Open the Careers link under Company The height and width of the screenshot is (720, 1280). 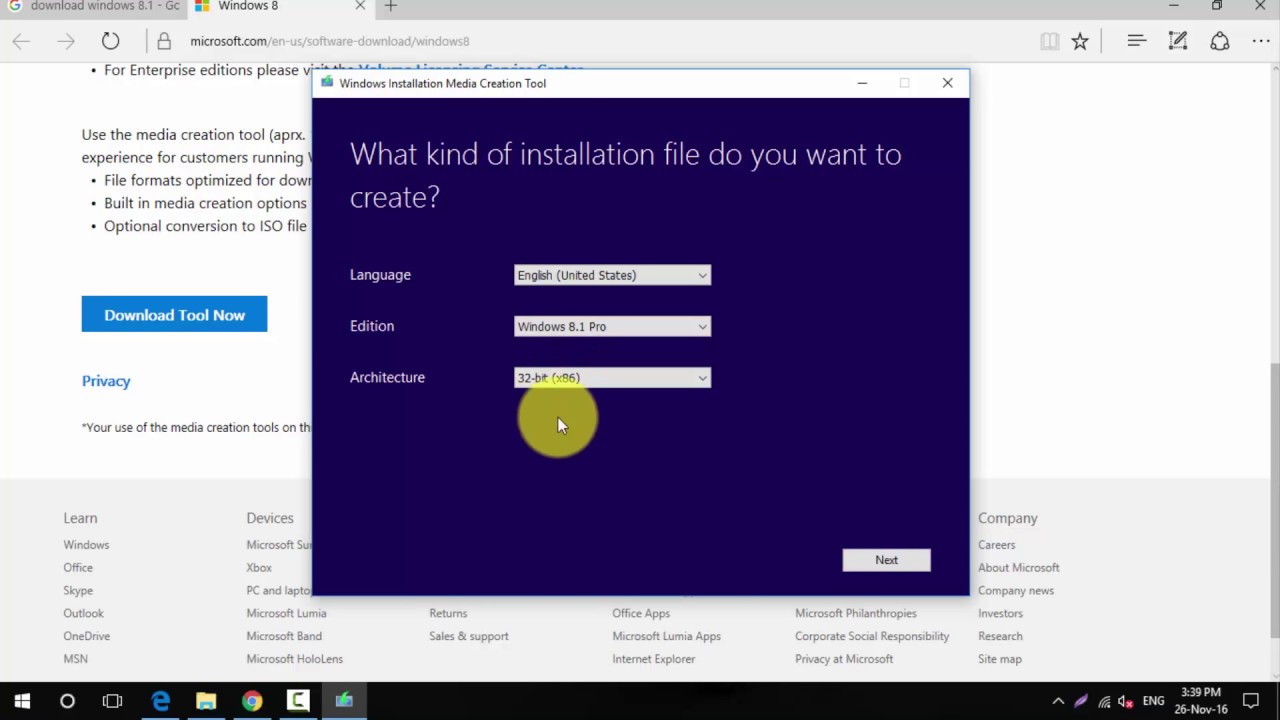996,545
